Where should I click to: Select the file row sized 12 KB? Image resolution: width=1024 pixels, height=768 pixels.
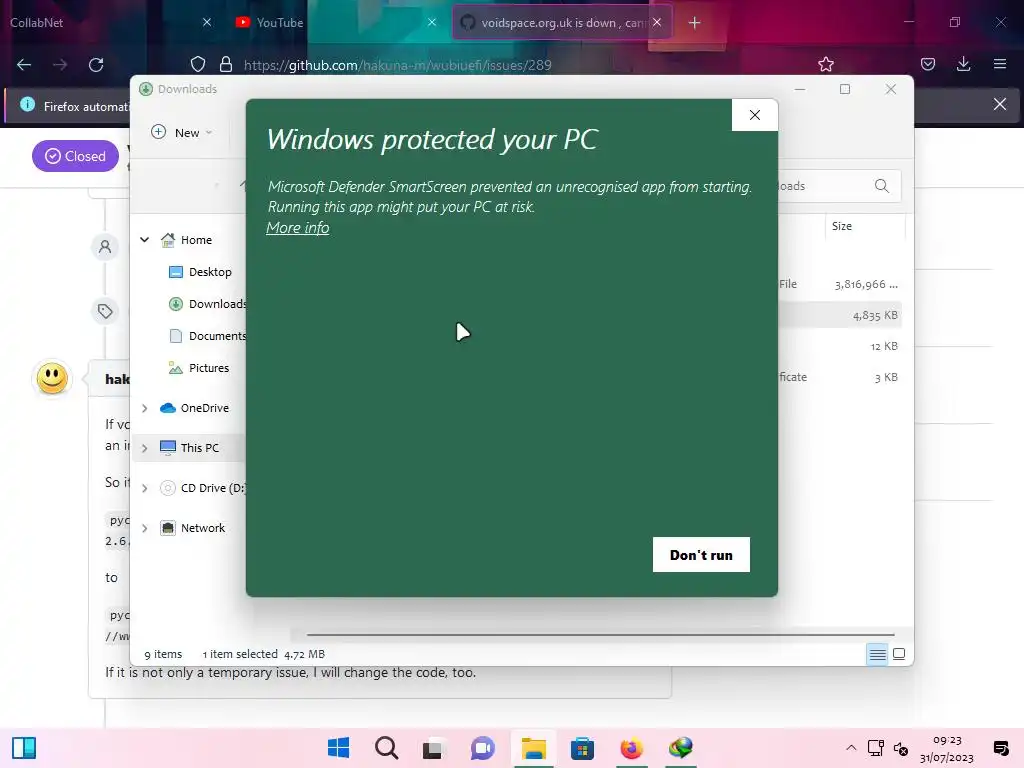click(840, 346)
